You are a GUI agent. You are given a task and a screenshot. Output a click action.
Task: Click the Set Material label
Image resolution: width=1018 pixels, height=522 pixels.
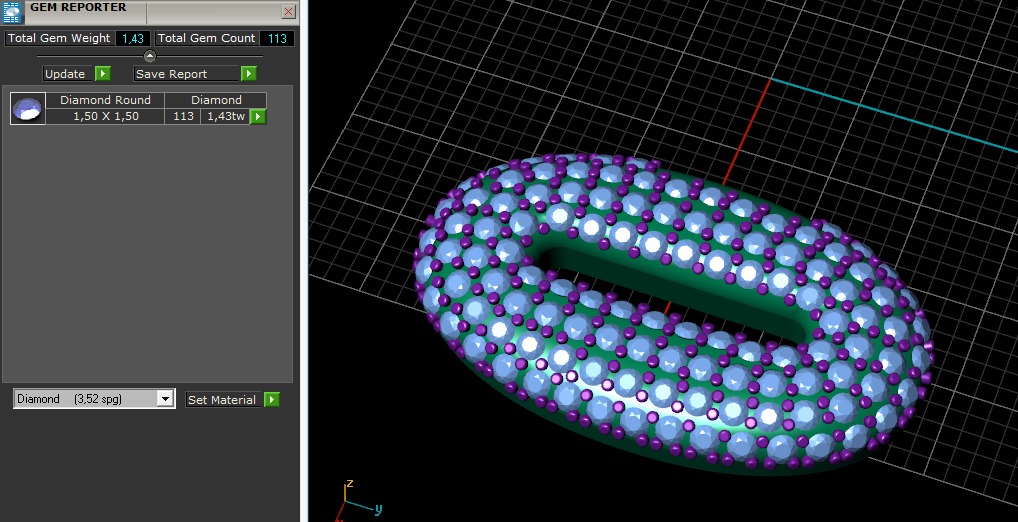[x=221, y=400]
